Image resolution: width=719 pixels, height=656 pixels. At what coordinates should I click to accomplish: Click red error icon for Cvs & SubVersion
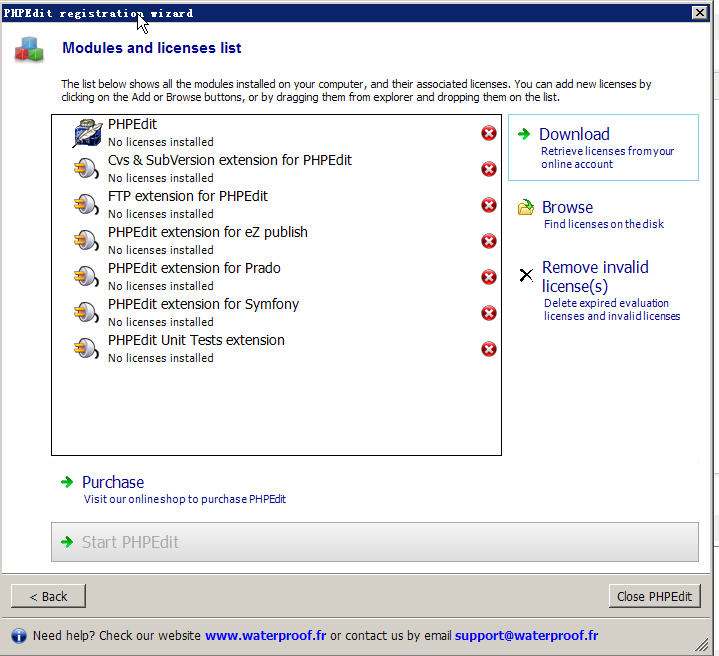[x=489, y=169]
